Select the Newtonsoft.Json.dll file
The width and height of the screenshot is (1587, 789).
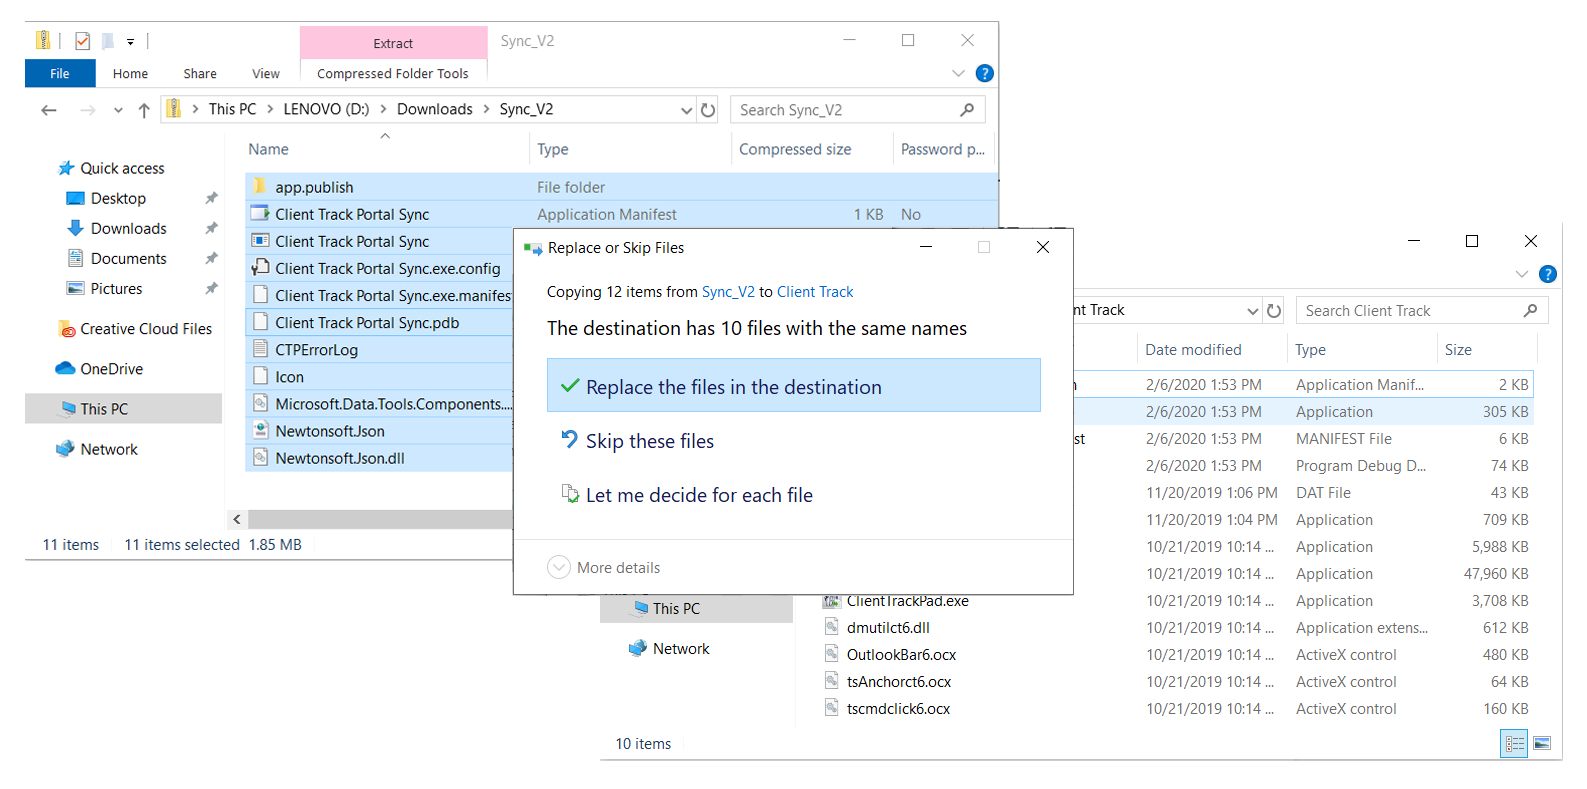point(340,457)
